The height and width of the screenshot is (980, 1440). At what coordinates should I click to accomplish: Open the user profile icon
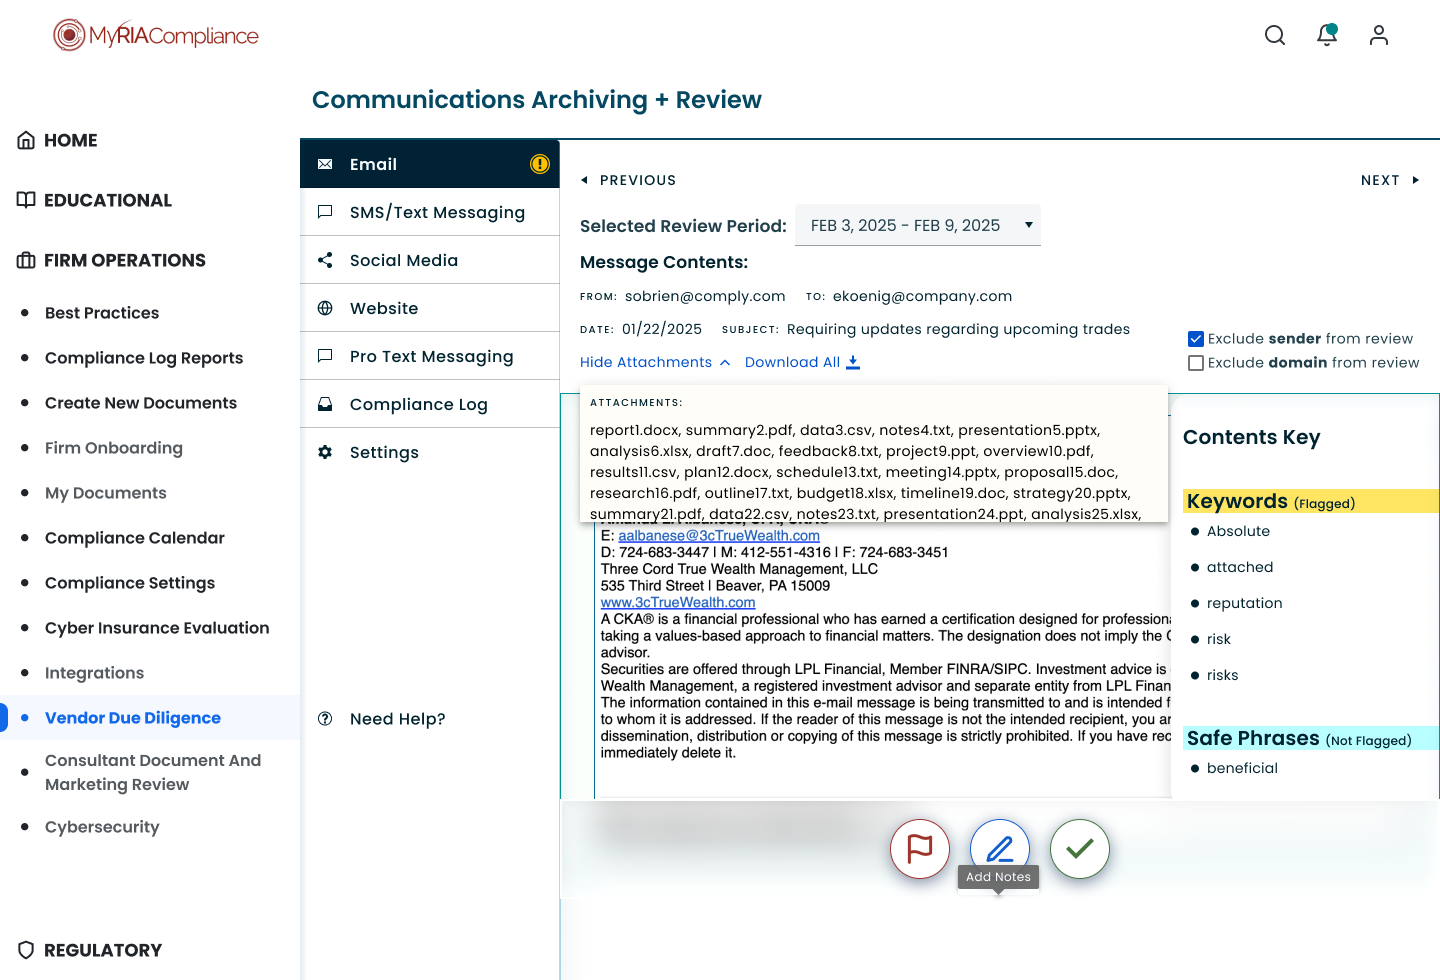(x=1379, y=35)
